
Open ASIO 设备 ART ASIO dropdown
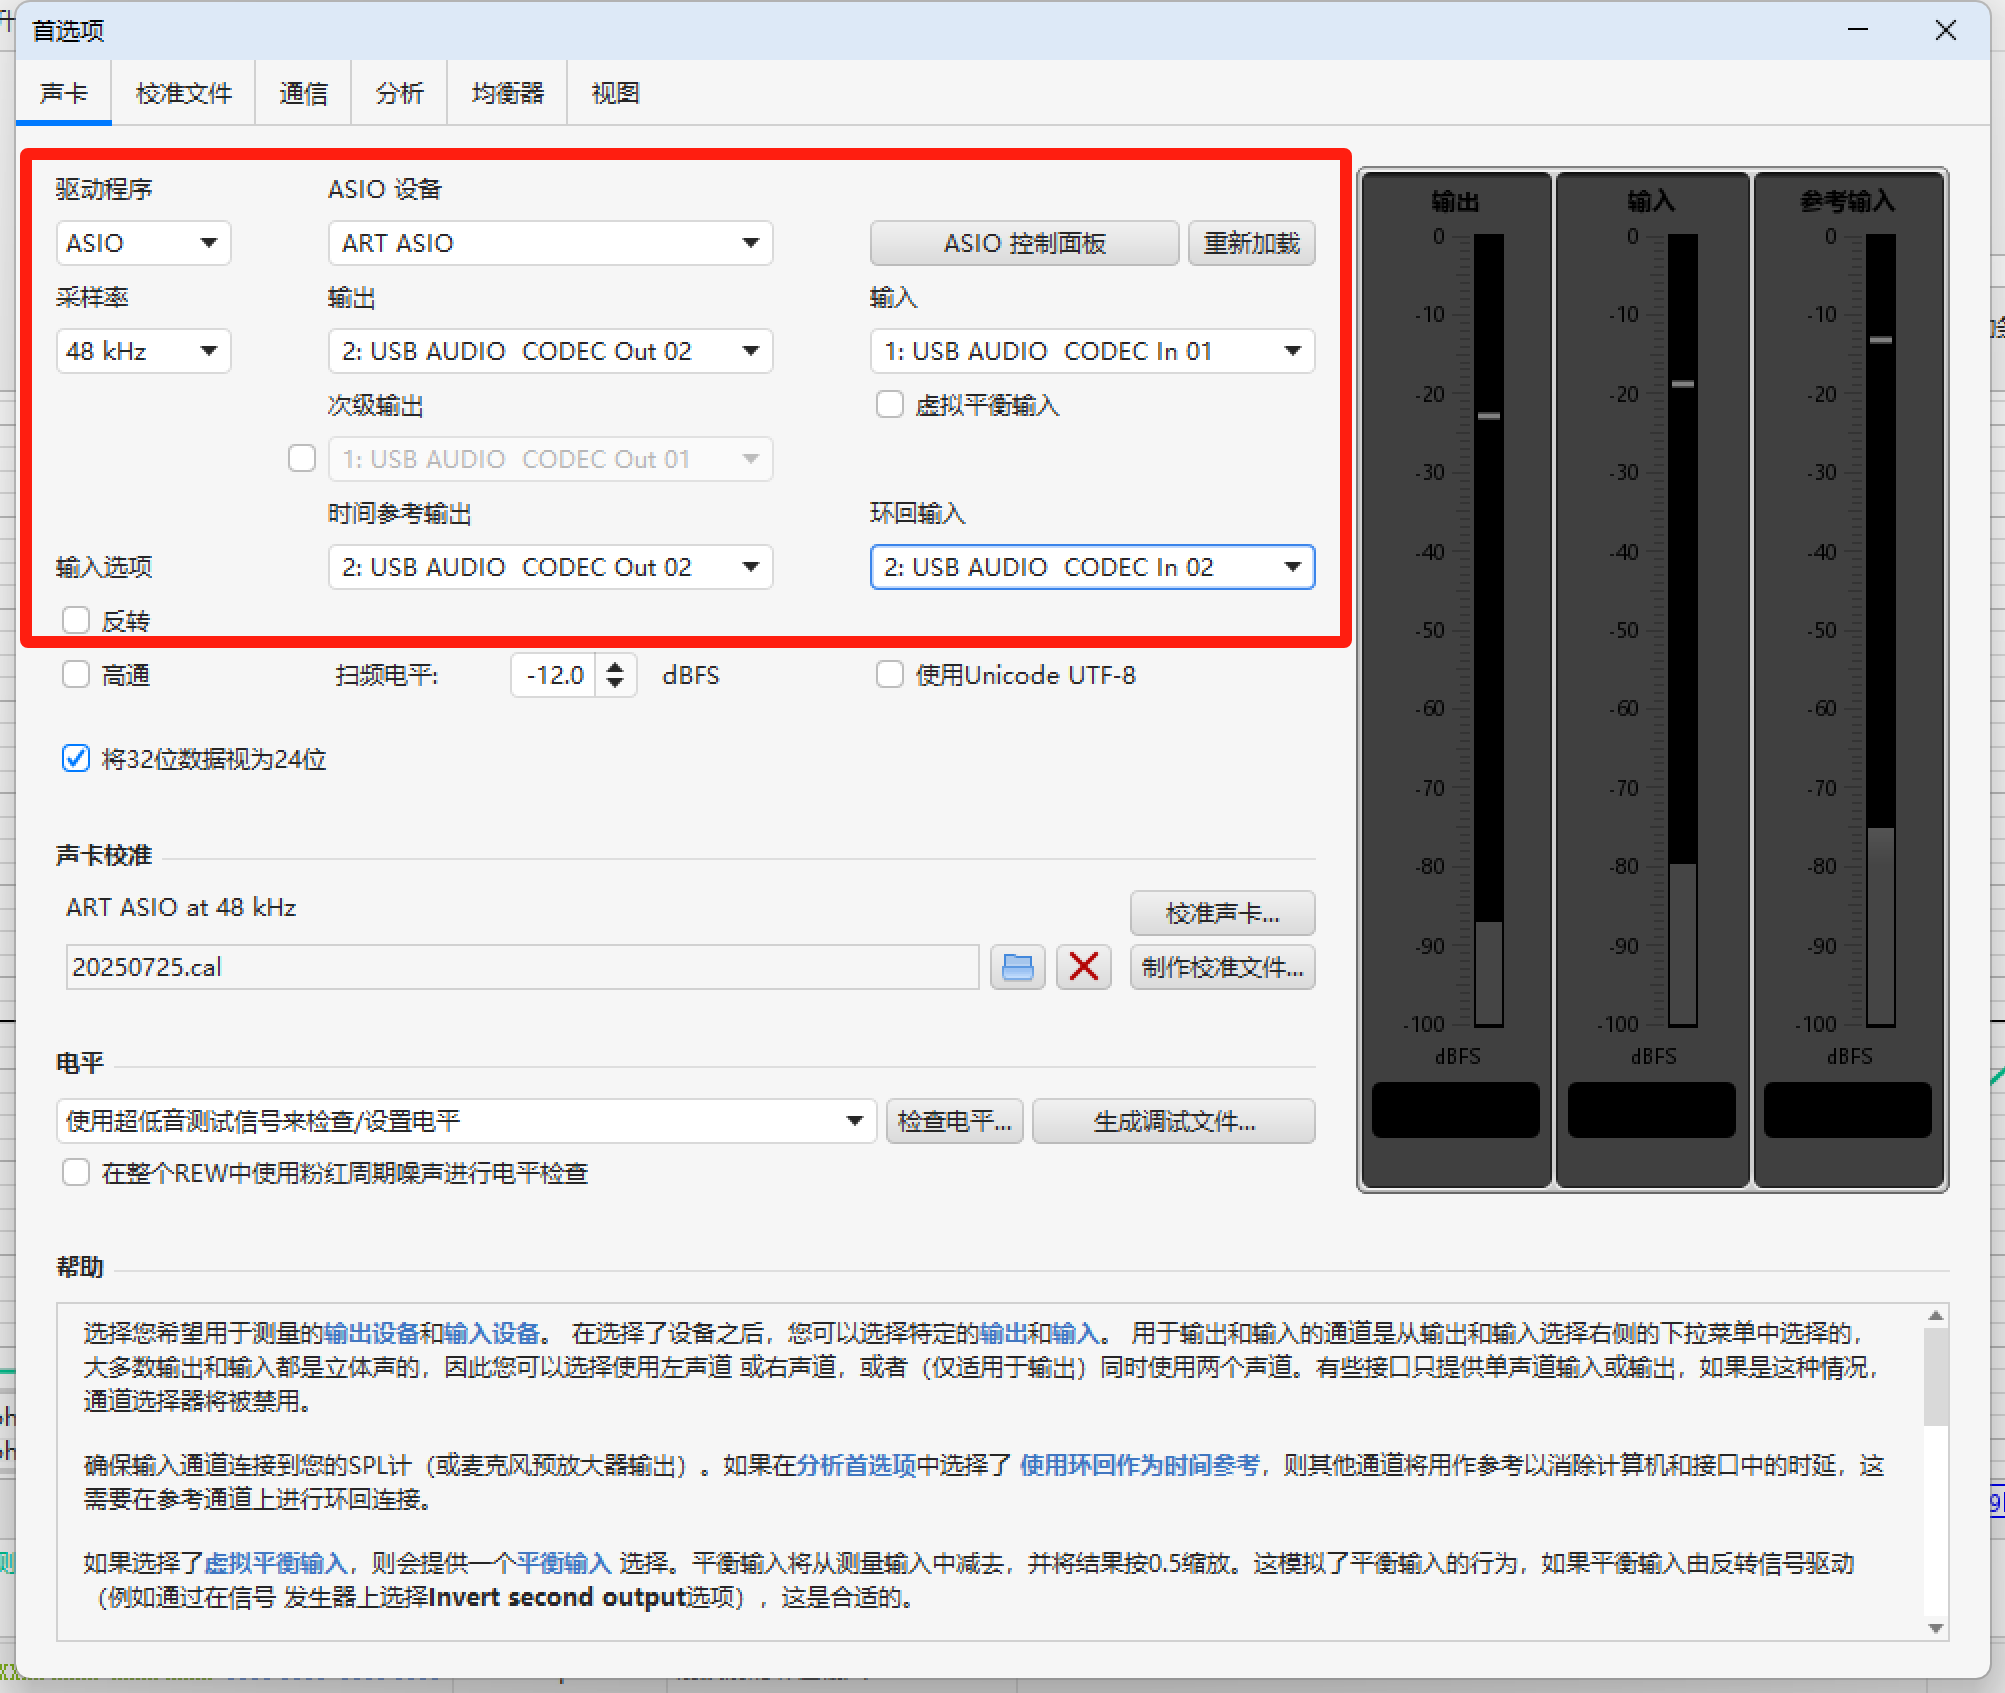tap(550, 243)
